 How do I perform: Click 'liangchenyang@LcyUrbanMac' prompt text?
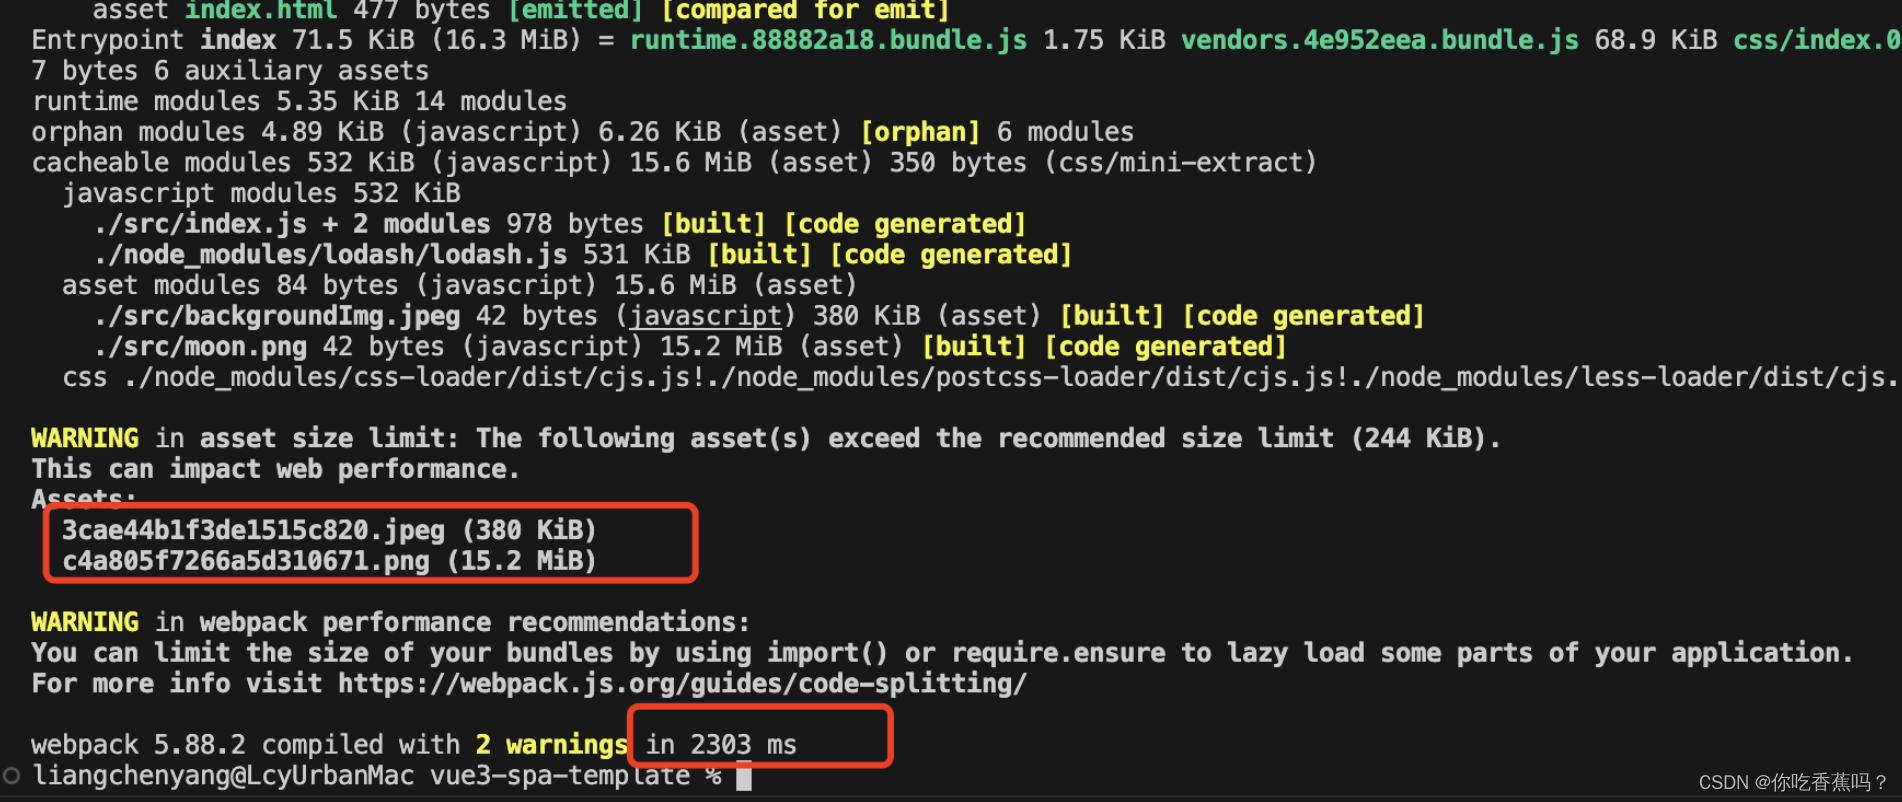(x=223, y=776)
